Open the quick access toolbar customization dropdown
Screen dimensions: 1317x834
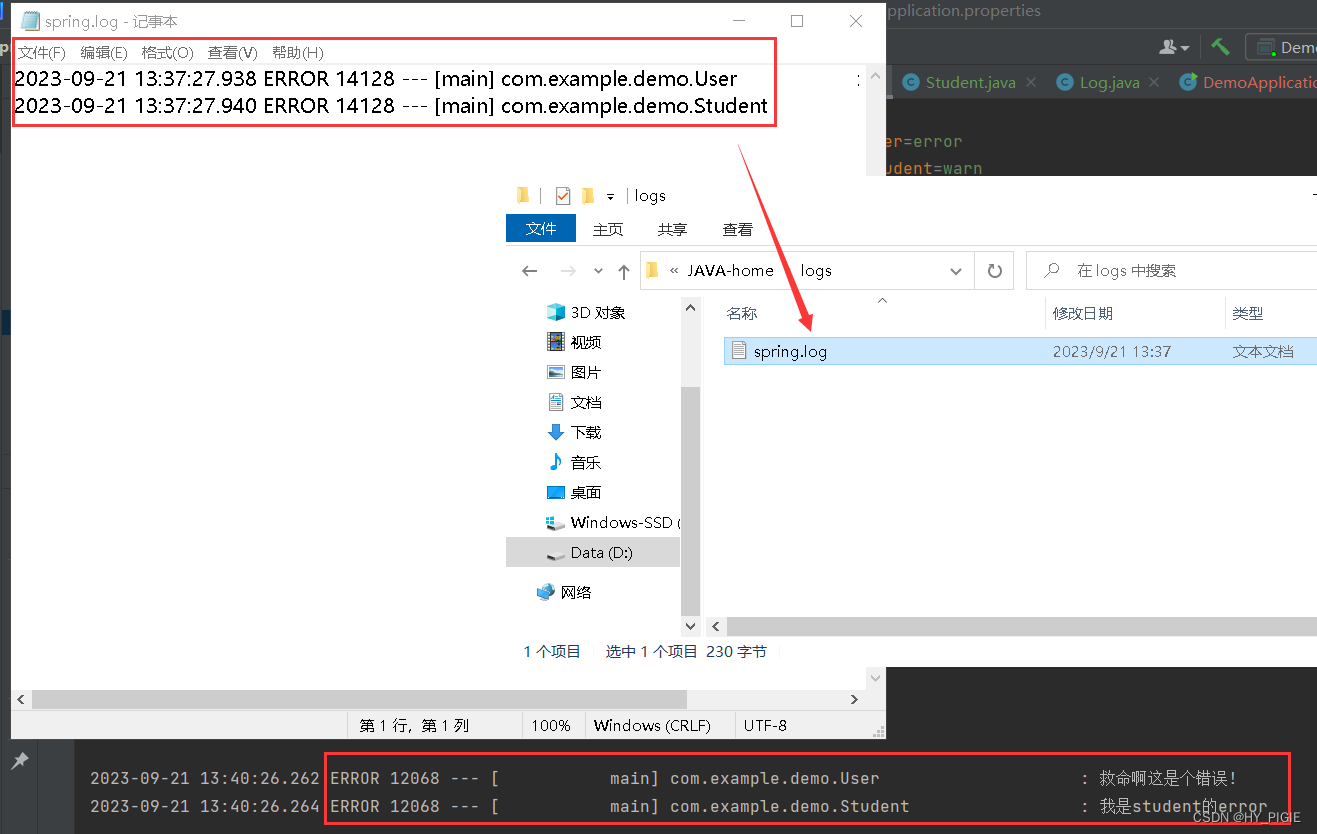[x=613, y=195]
